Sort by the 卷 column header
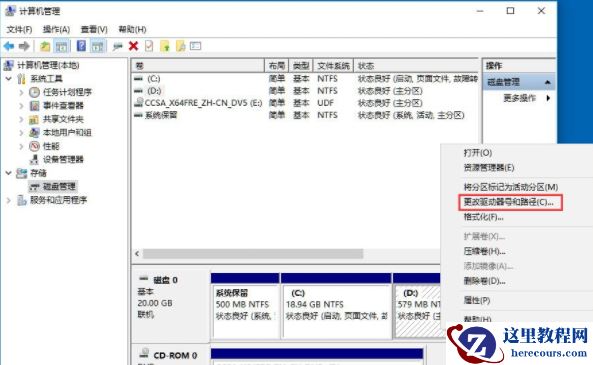 pos(198,66)
